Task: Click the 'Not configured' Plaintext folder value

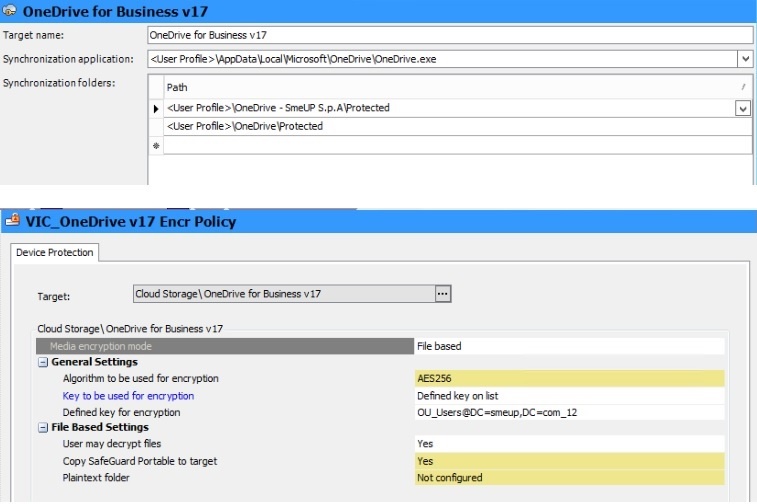Action: [x=570, y=477]
